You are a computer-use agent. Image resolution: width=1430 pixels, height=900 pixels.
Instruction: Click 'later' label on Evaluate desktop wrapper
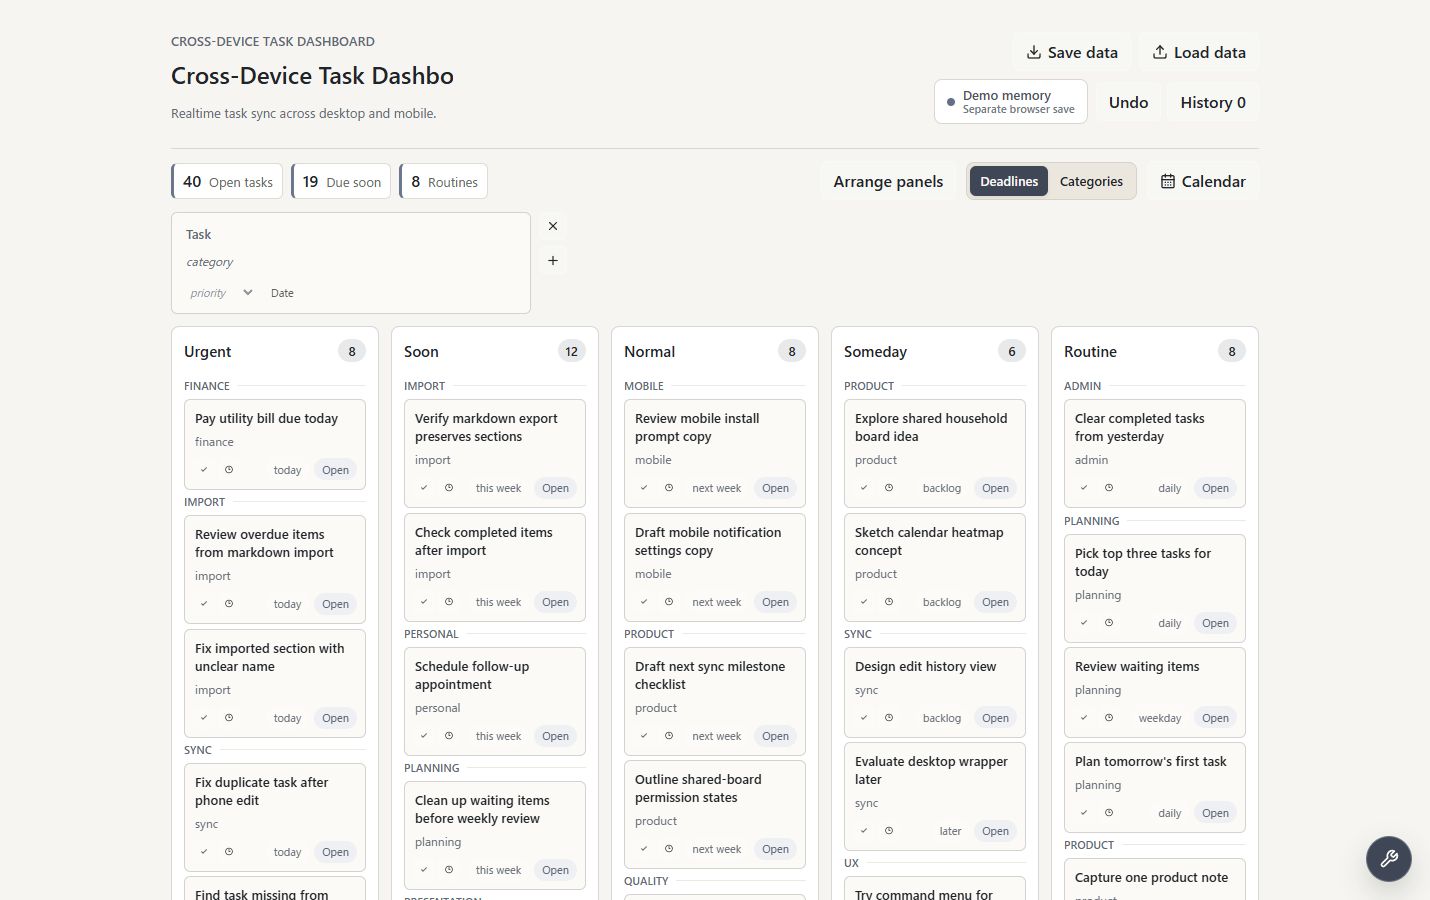point(950,831)
